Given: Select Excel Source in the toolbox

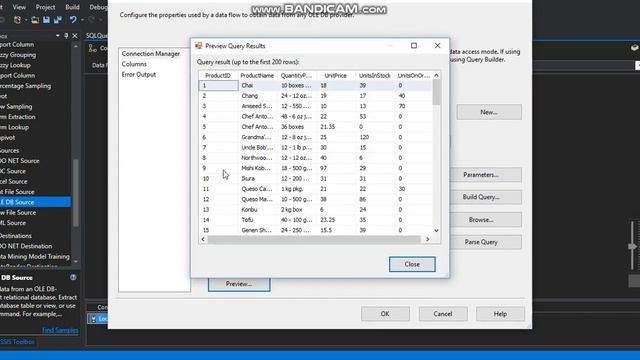Looking at the screenshot, I should point(13,181).
